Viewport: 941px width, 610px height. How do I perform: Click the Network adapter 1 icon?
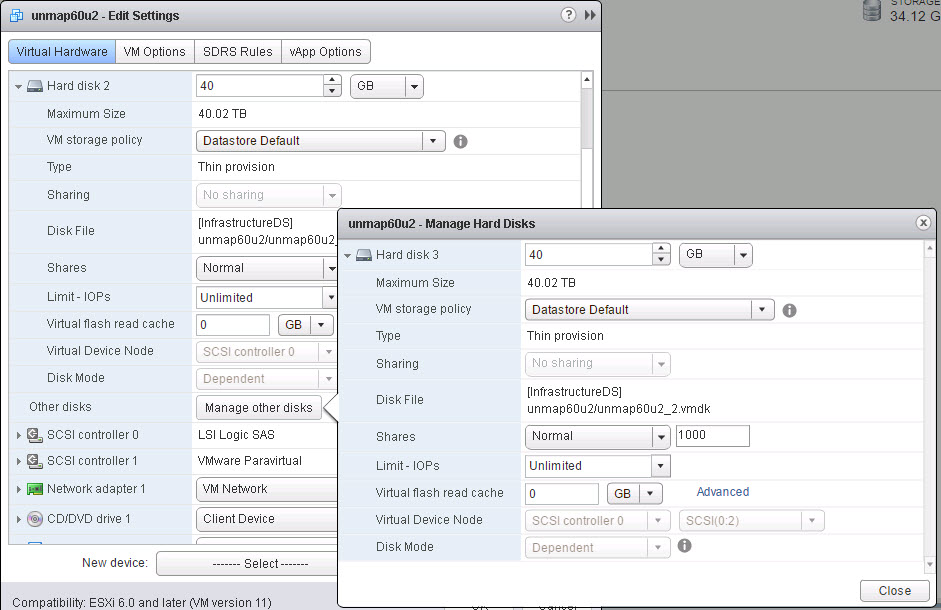35,489
